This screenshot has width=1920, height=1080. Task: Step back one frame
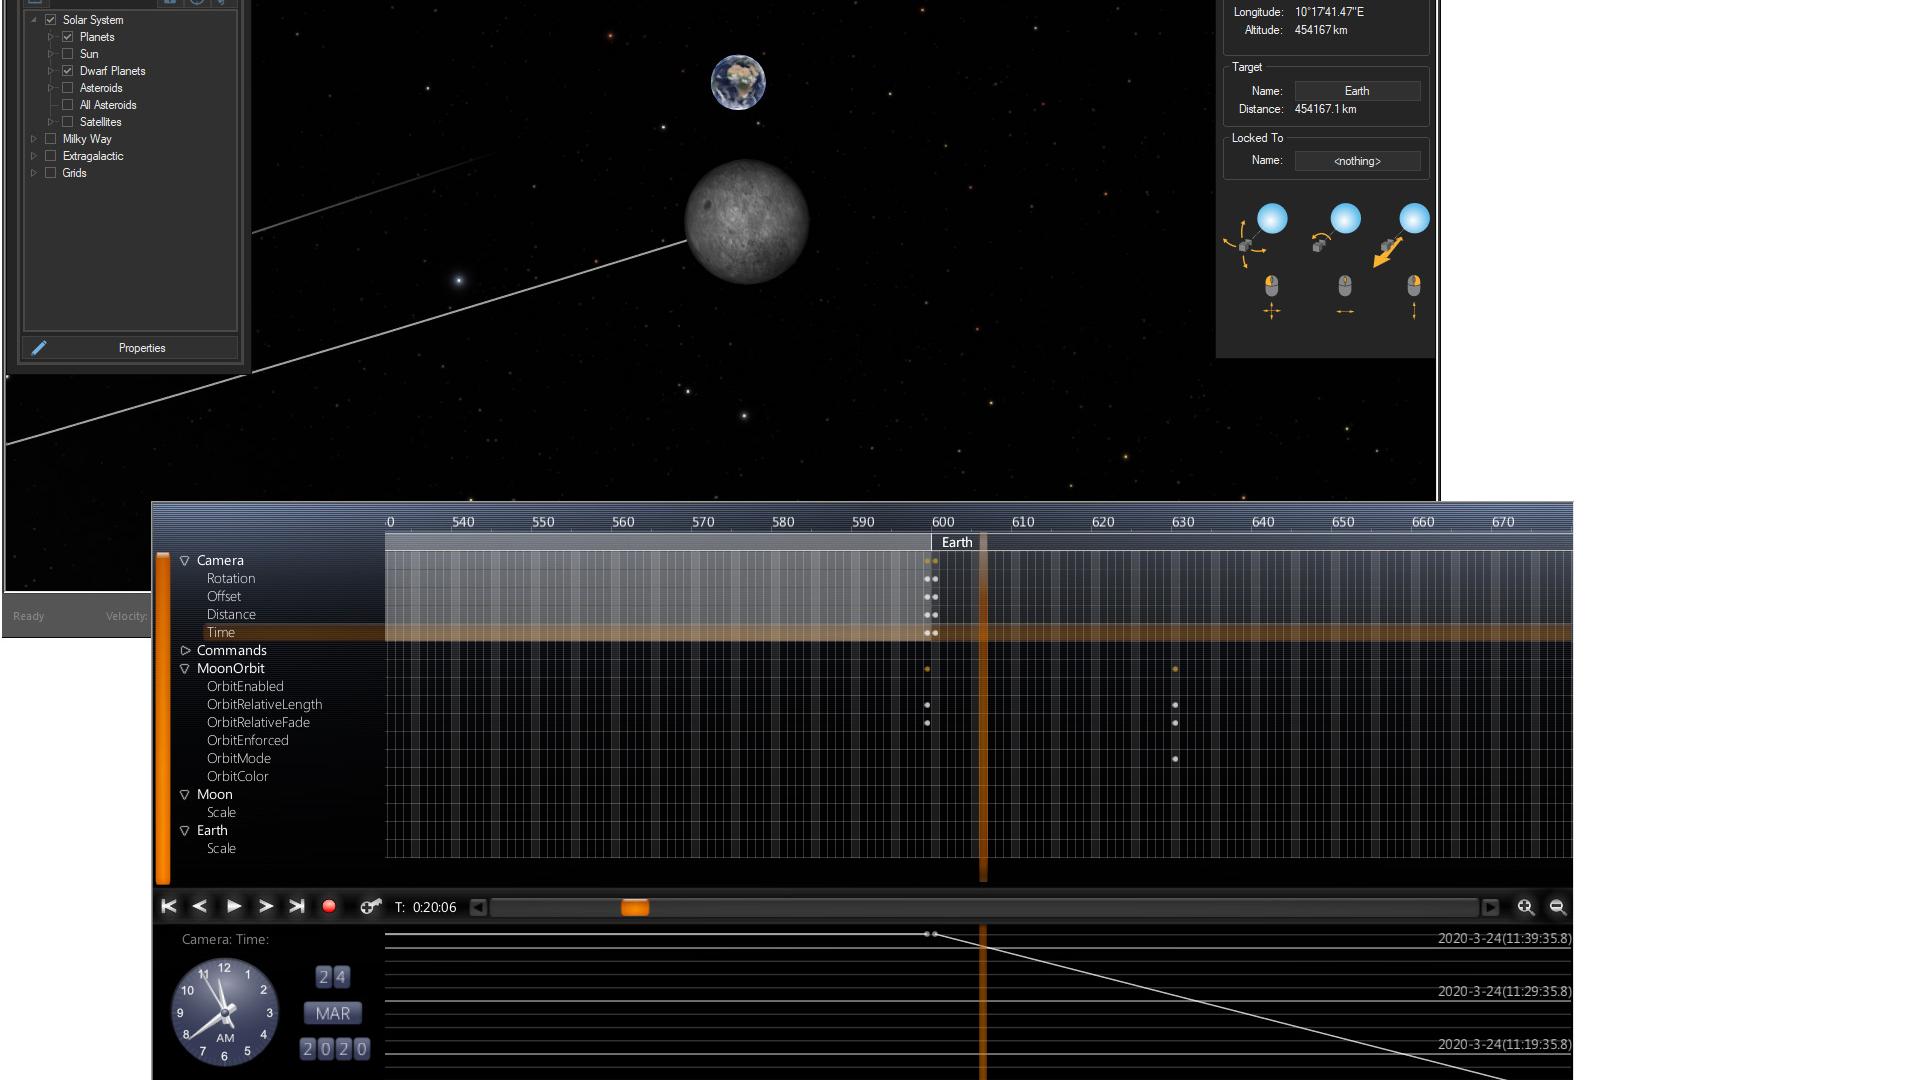[200, 906]
